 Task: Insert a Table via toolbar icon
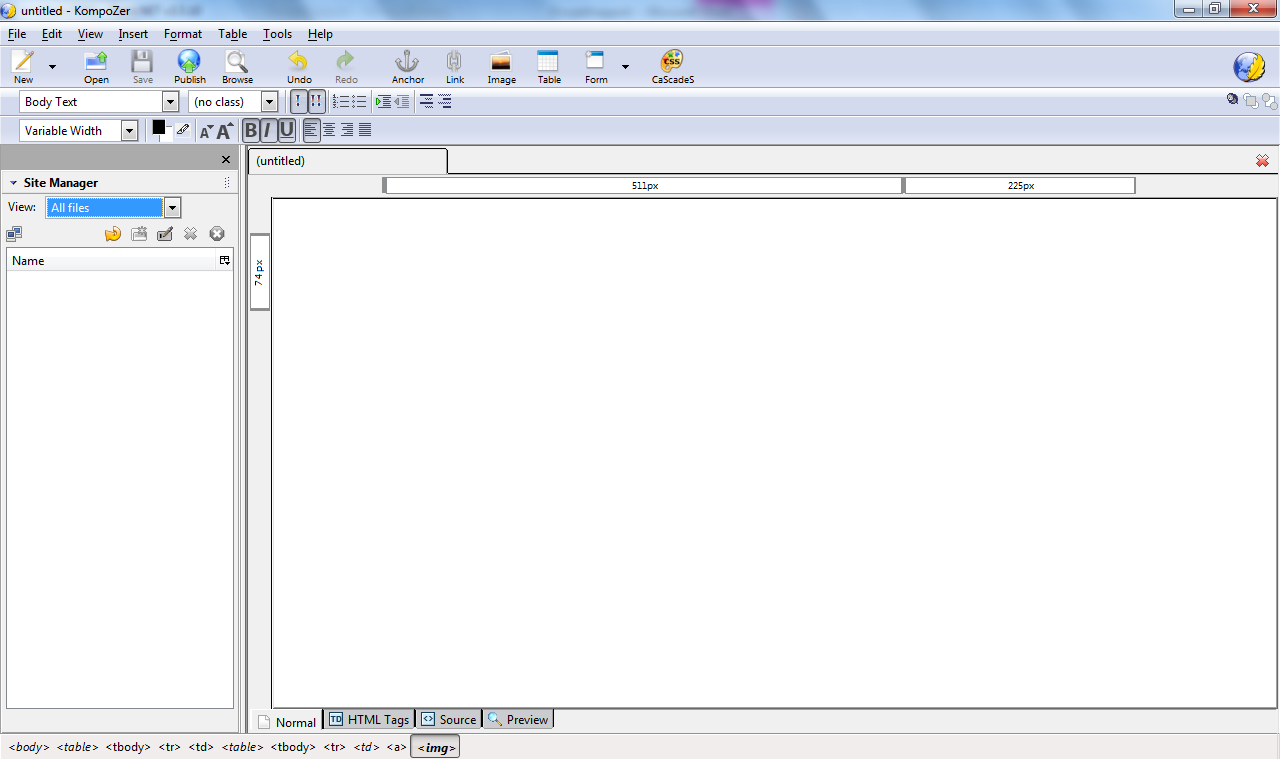549,67
